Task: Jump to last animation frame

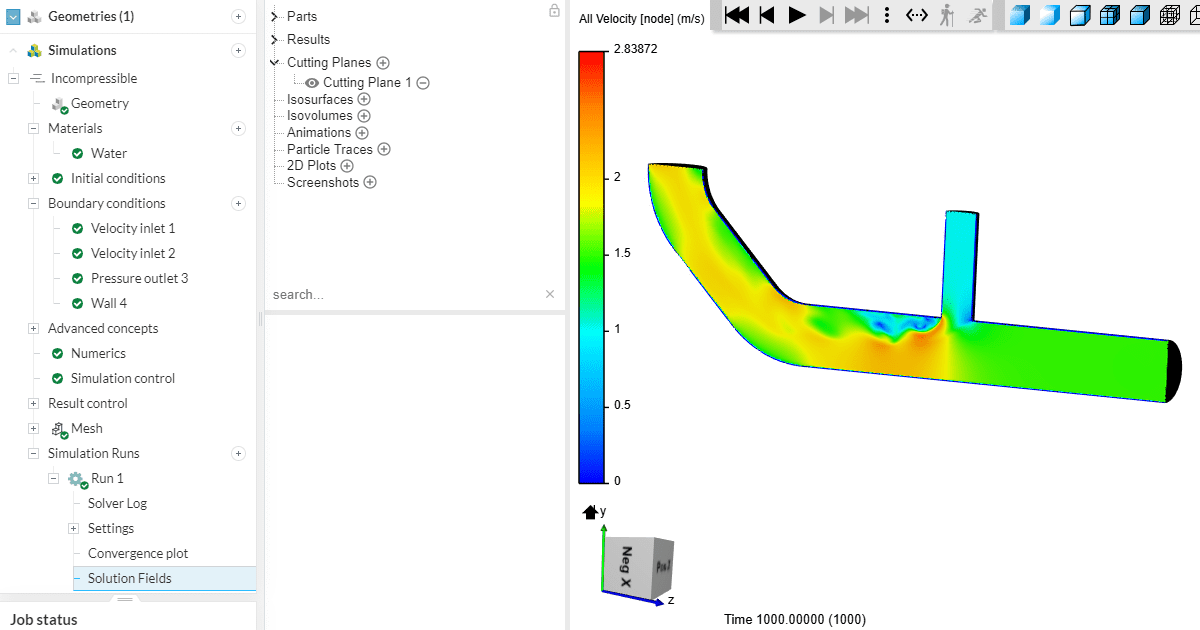Action: click(857, 15)
